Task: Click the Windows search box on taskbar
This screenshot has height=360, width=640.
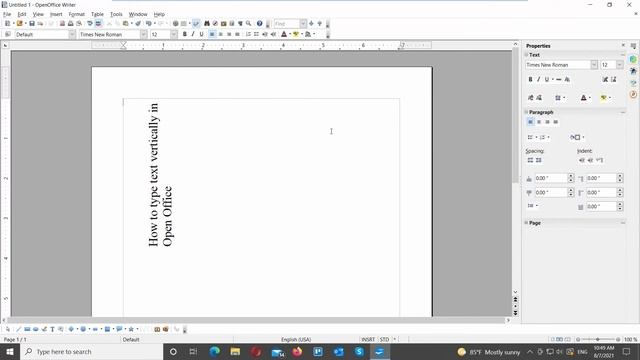Action: (91, 351)
